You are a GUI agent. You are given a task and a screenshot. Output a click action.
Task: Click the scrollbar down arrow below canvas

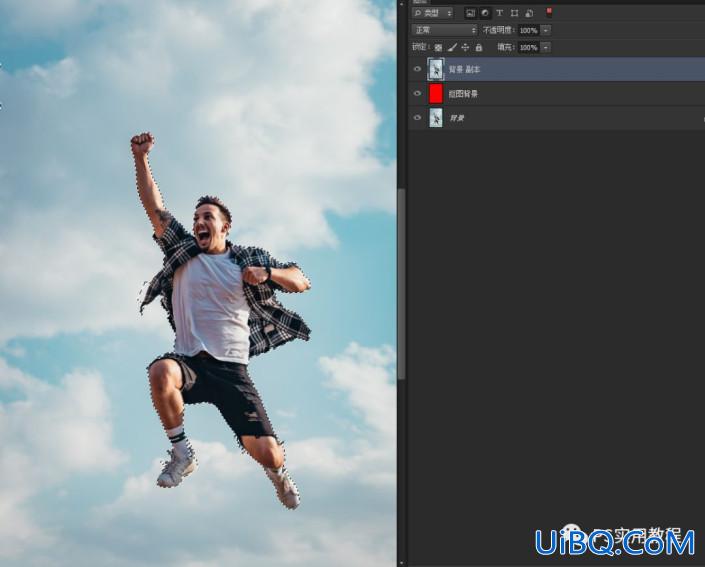point(402,563)
